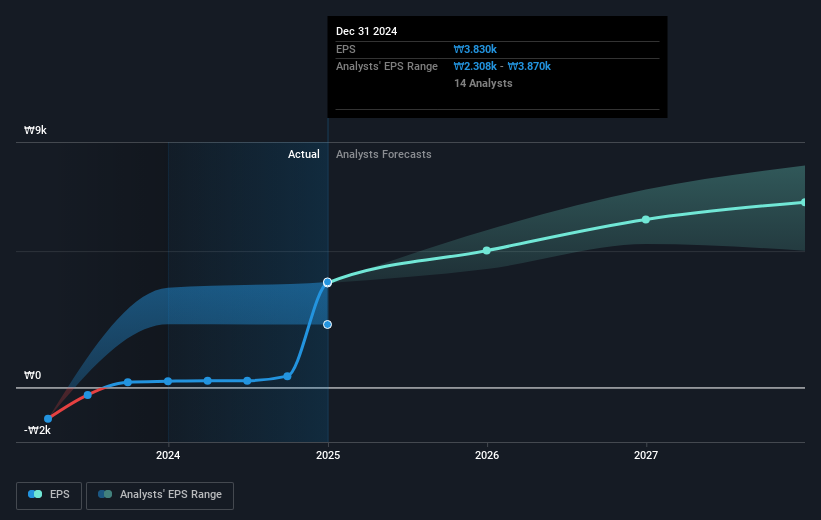This screenshot has height=520, width=821.
Task: Toggle the EPS legend series
Action: (49, 495)
